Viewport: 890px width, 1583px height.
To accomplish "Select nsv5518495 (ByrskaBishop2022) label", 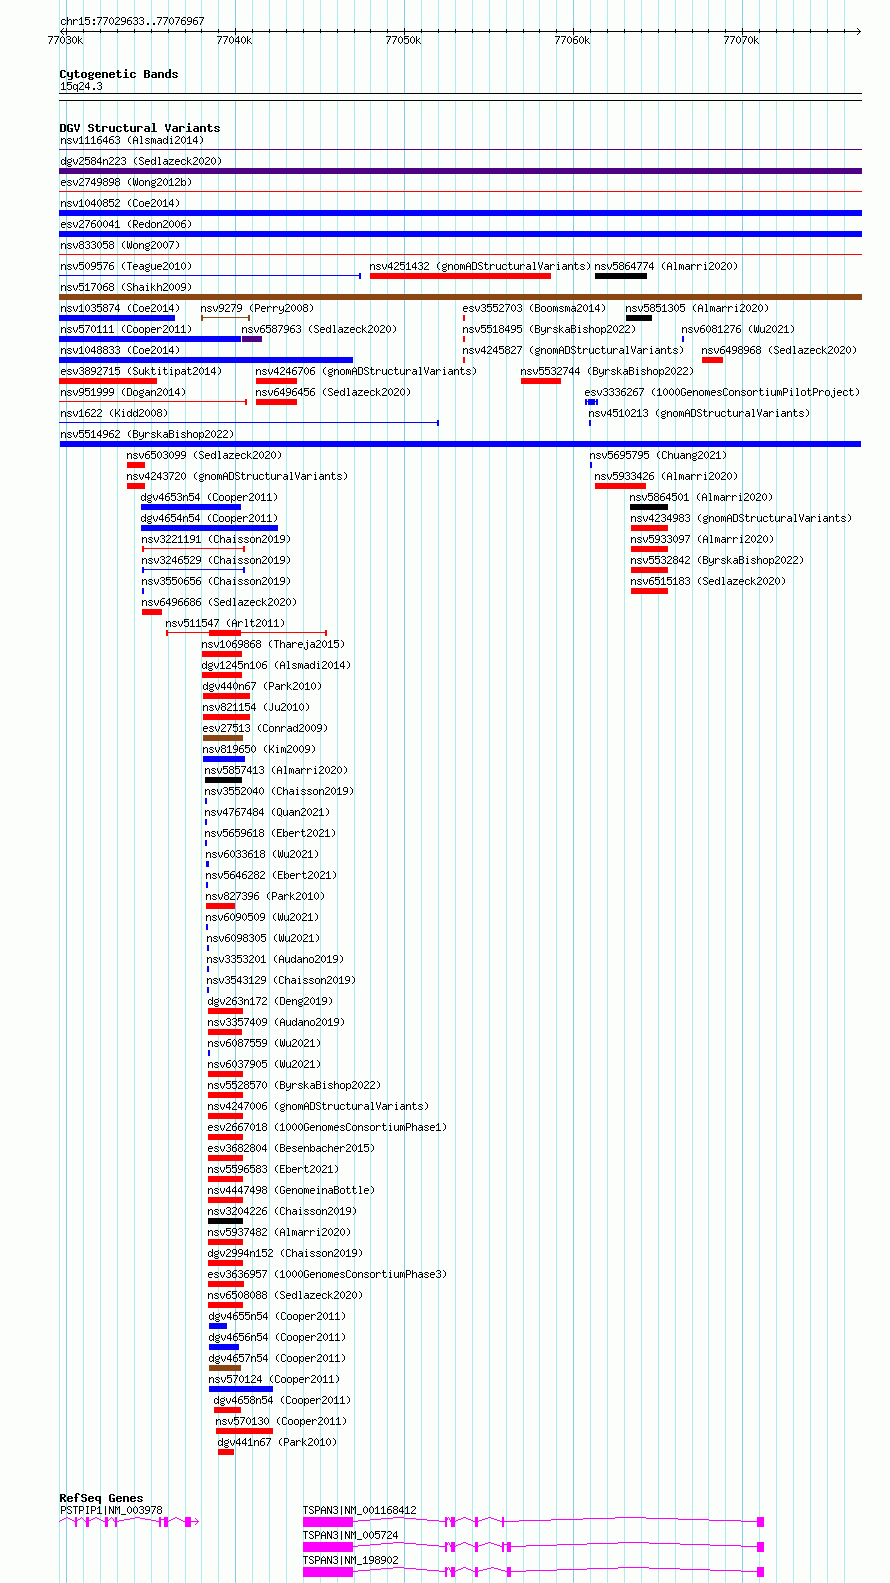I will [x=549, y=329].
